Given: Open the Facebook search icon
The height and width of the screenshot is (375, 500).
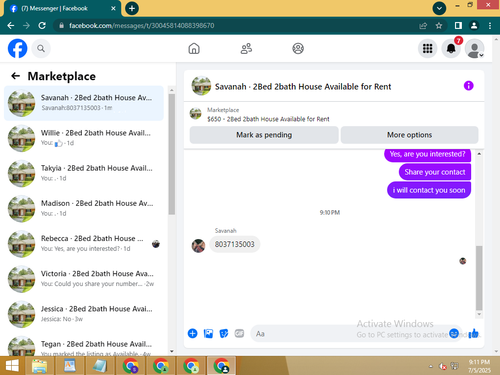Looking at the screenshot, I should coord(41,49).
